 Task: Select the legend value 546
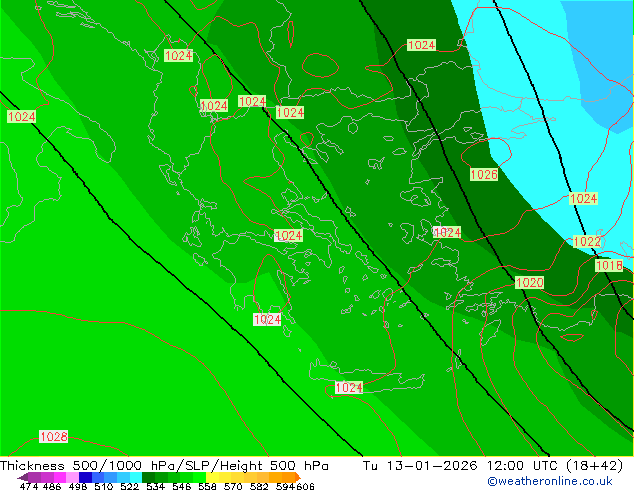pos(182,486)
